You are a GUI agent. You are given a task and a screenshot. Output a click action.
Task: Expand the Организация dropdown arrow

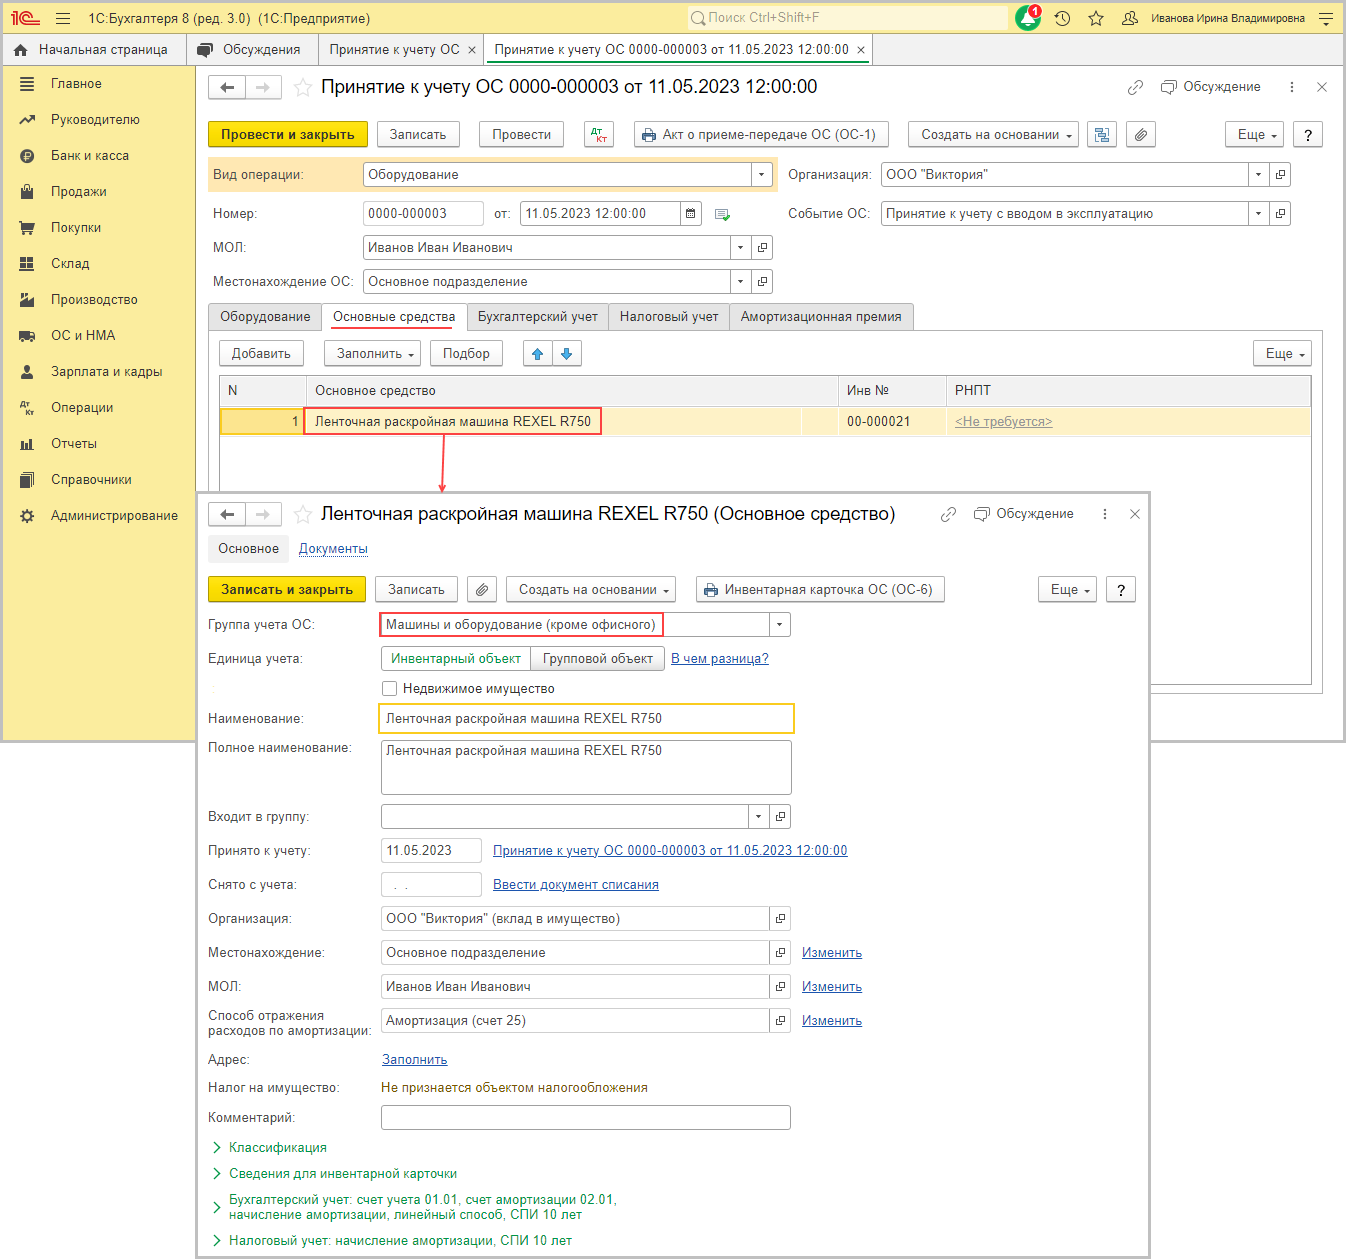click(1258, 175)
